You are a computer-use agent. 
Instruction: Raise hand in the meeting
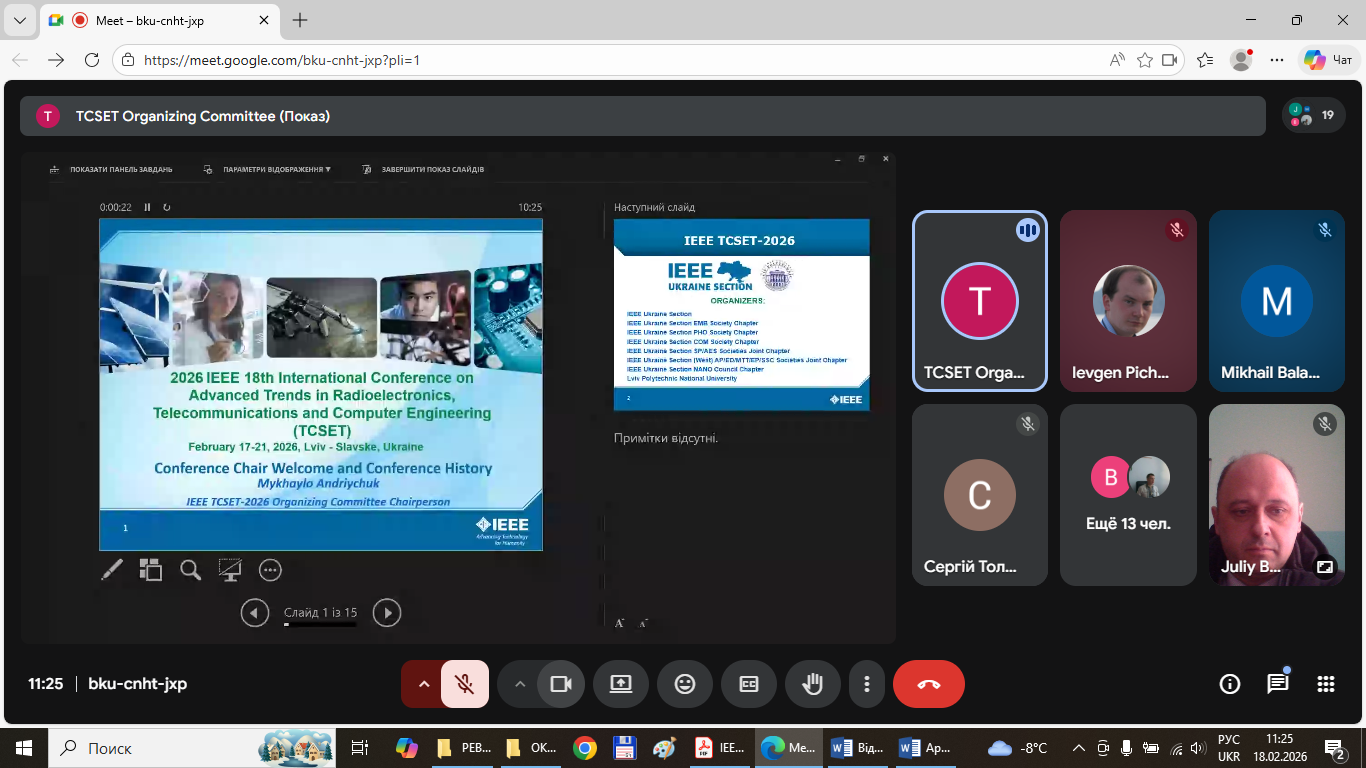coord(812,684)
